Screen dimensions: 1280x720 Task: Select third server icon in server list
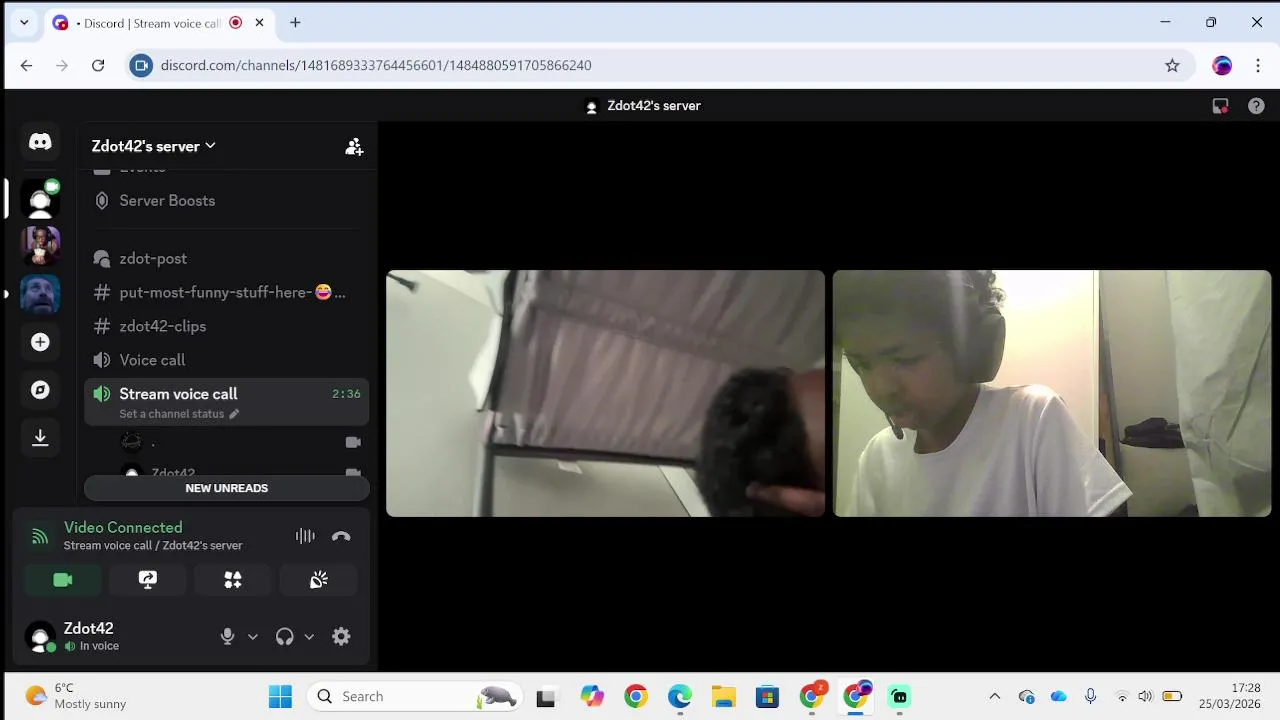[x=40, y=294]
